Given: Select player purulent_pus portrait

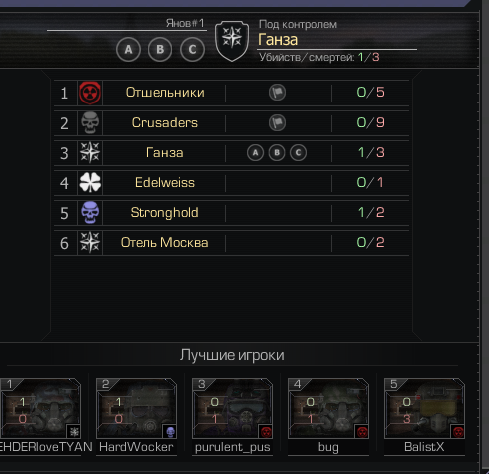Looking at the screenshot, I should click(232, 408).
